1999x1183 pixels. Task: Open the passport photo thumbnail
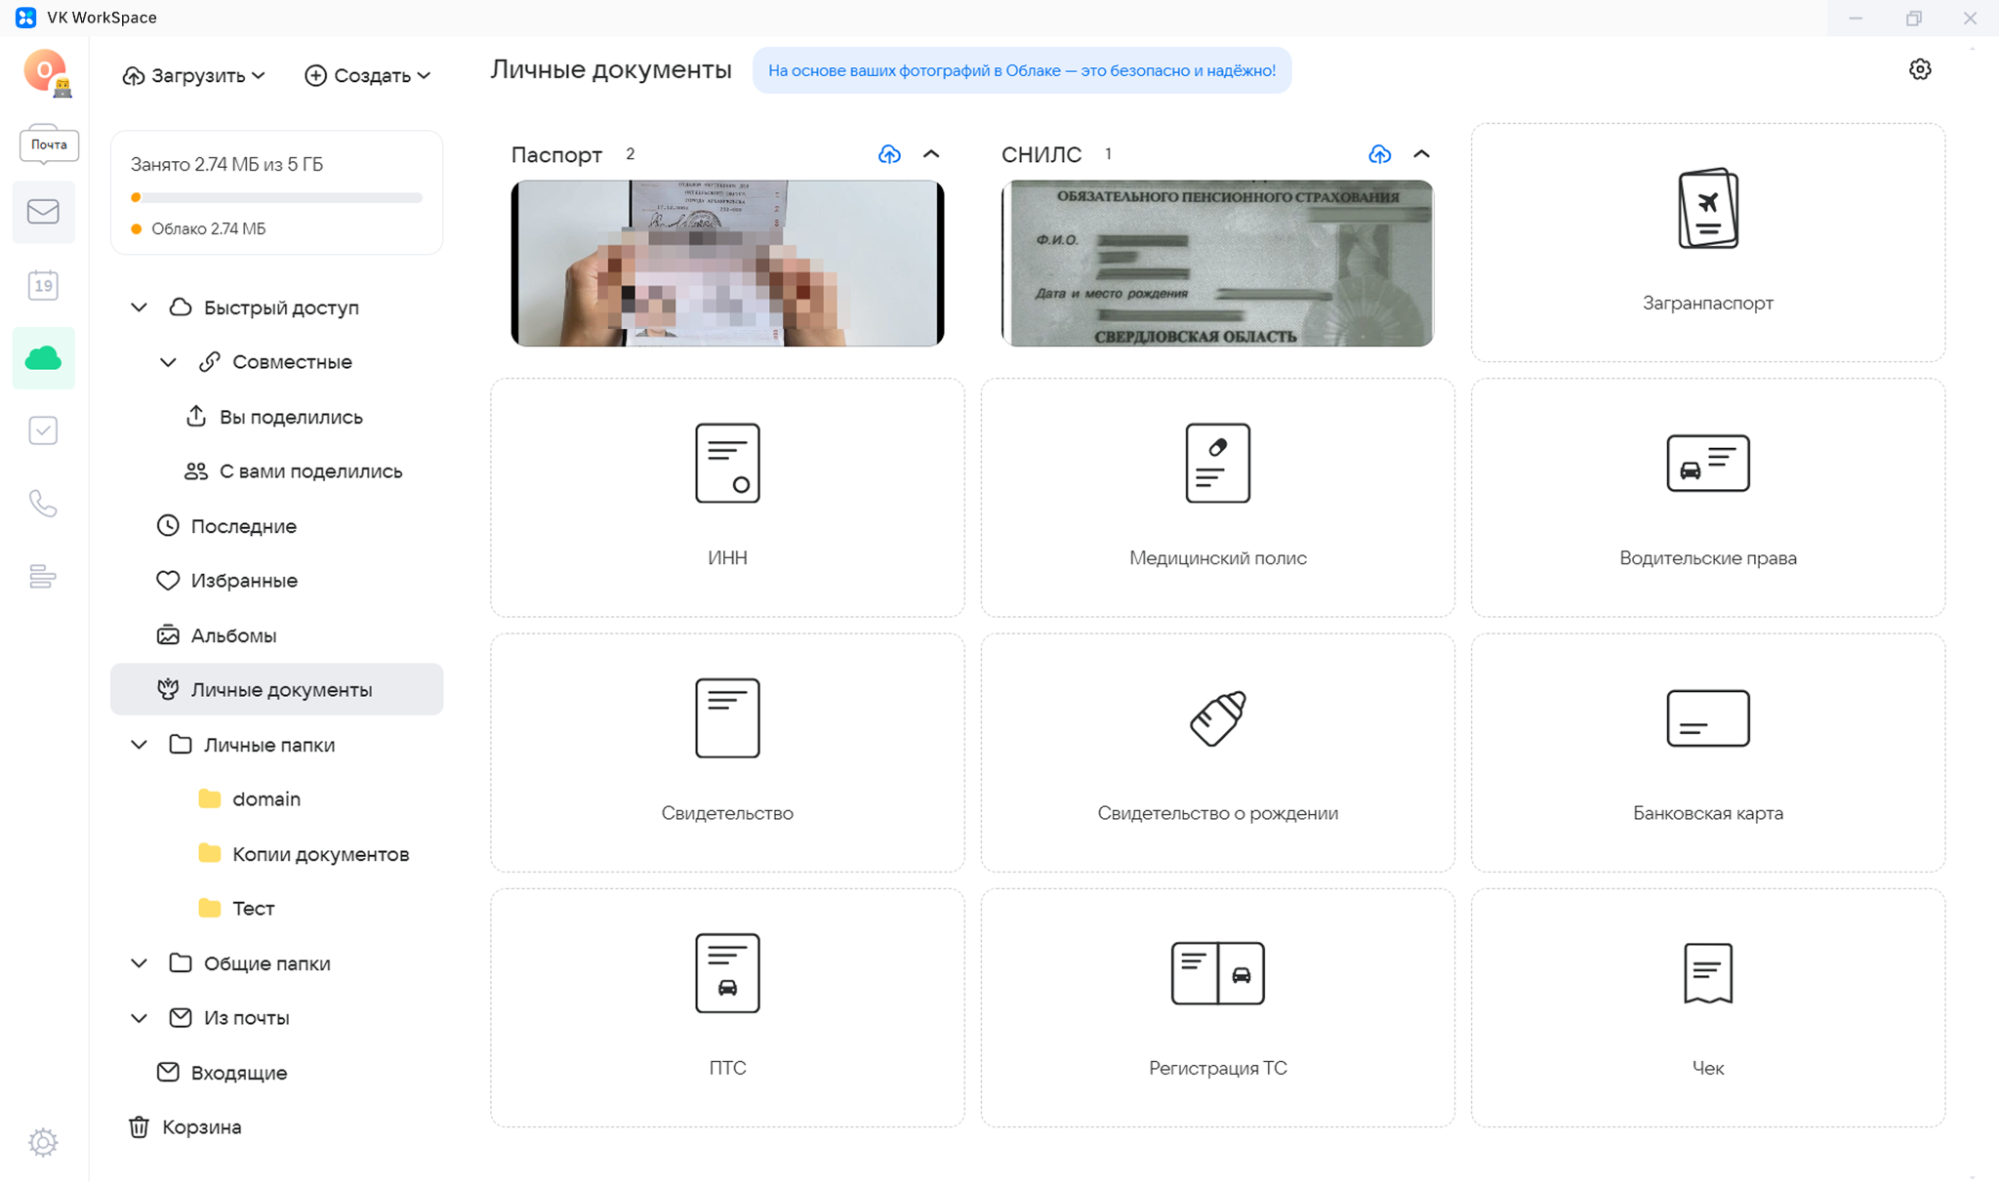727,264
